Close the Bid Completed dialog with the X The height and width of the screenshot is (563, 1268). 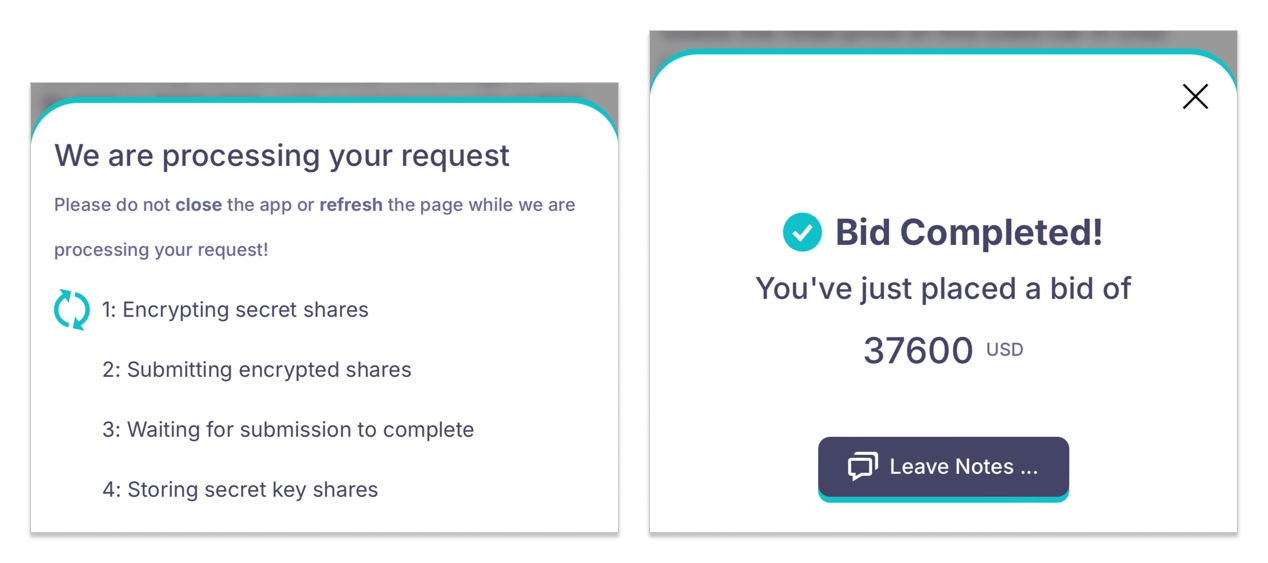pos(1195,96)
